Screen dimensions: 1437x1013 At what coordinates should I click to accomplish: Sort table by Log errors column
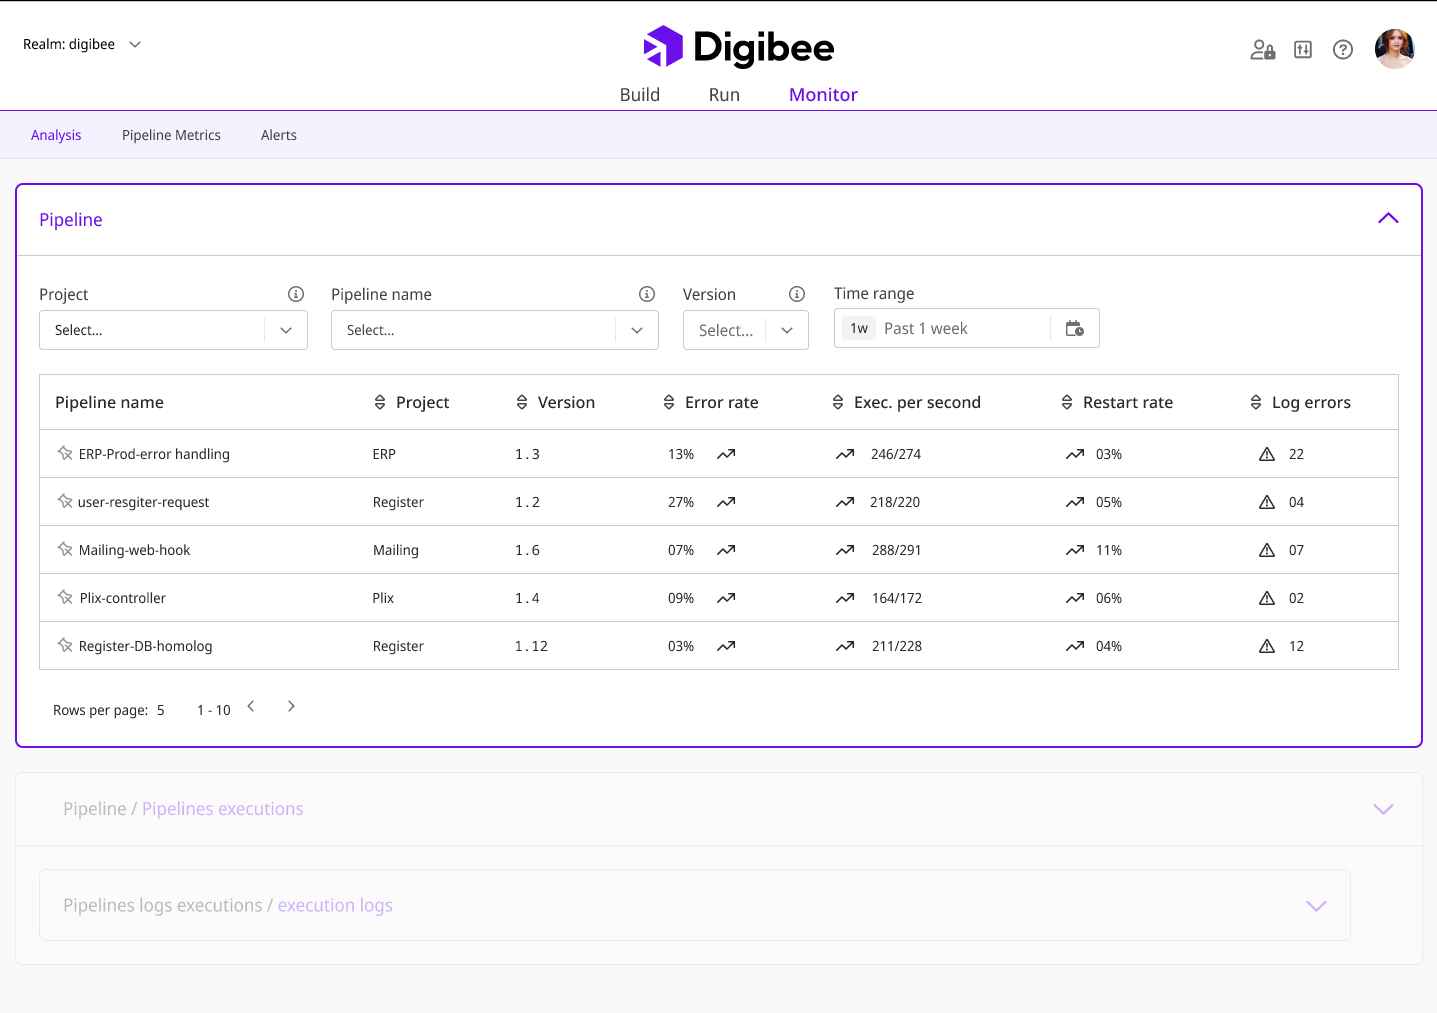(1256, 402)
